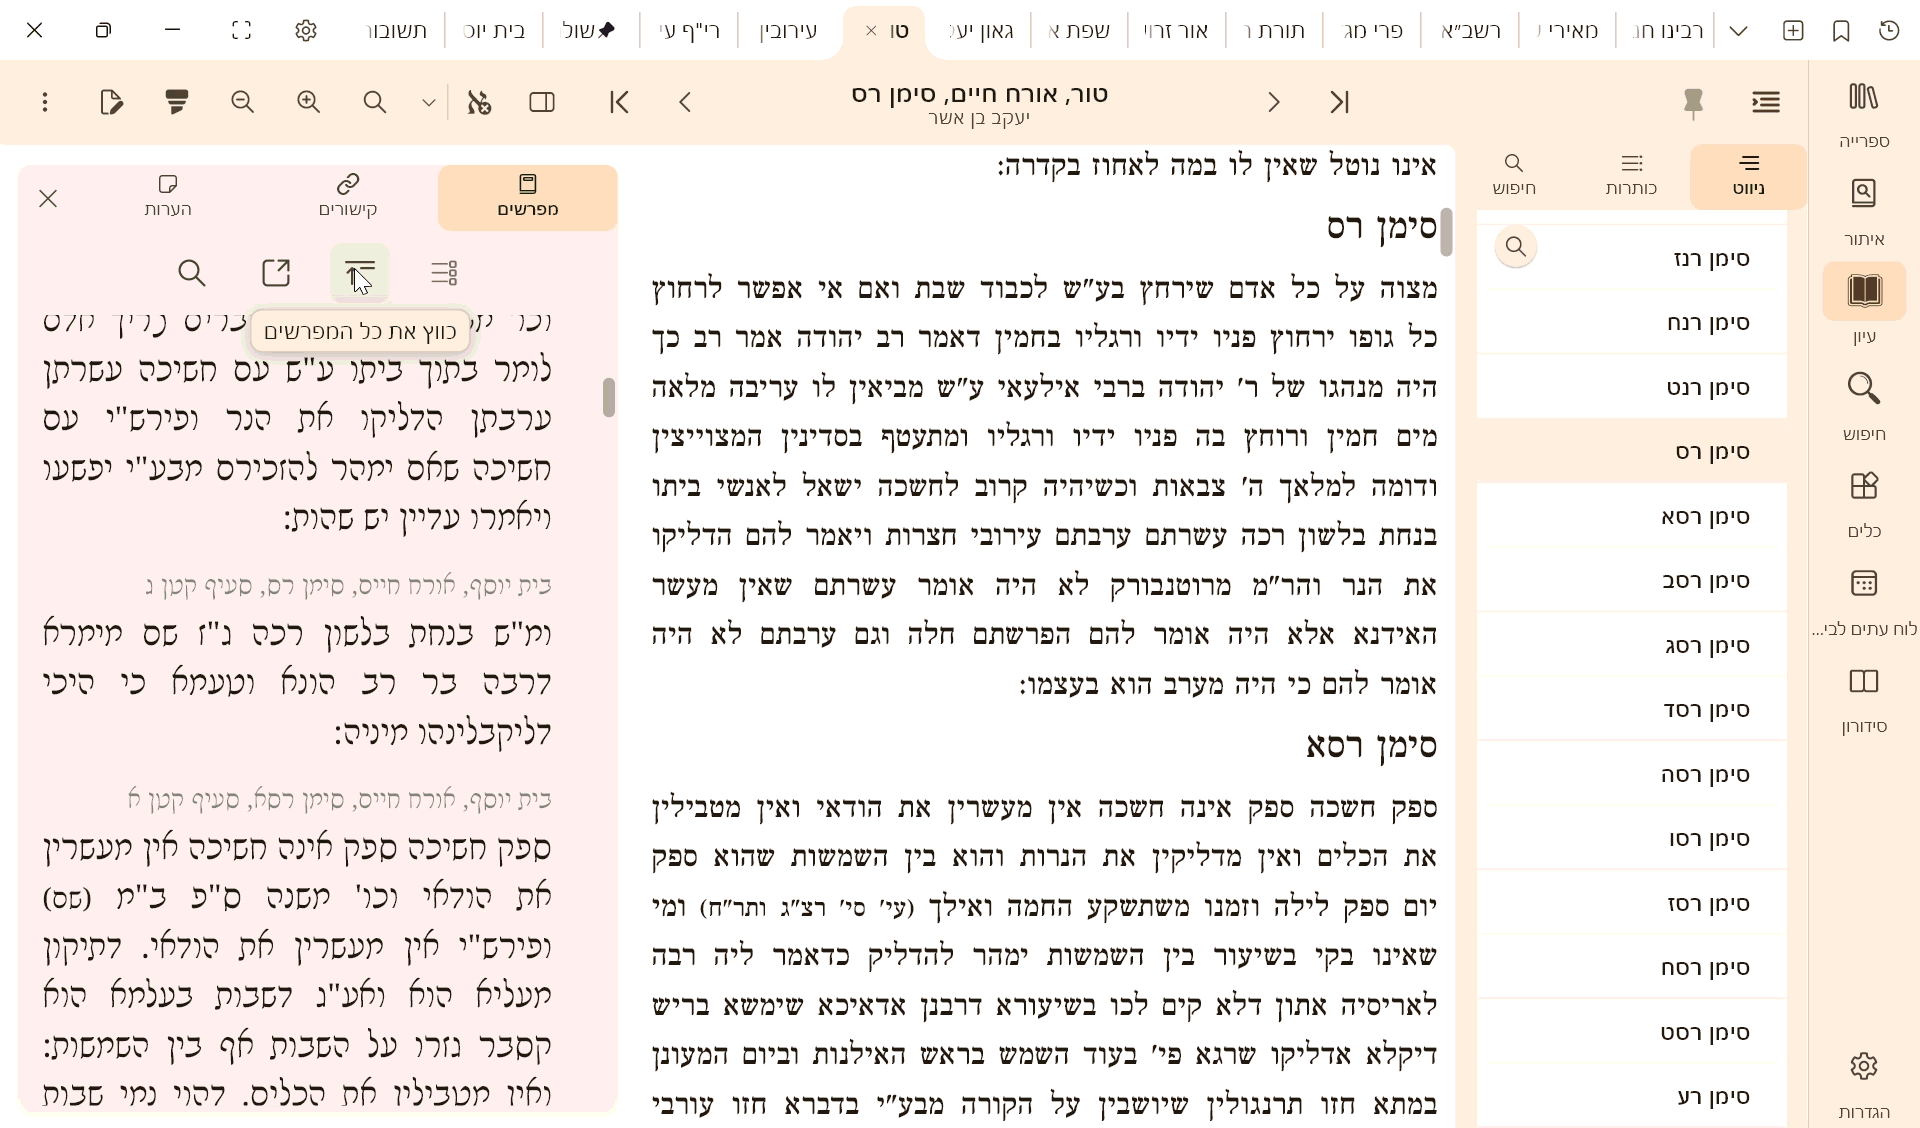Switch to the הערות notes tab
This screenshot has width=1920, height=1128.
pos(168,197)
